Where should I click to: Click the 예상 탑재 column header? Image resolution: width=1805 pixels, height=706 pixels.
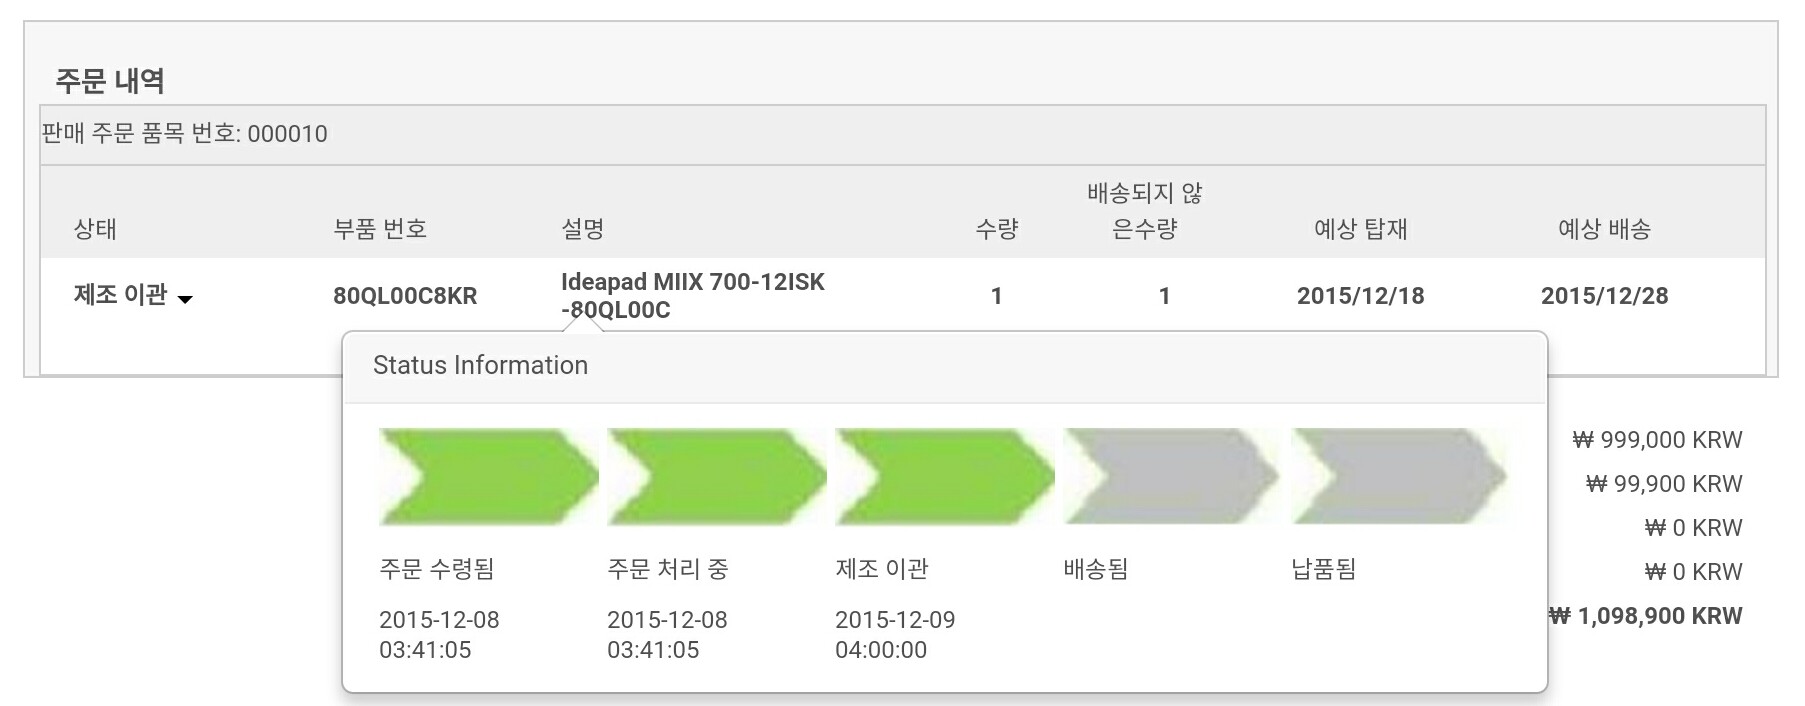tap(1360, 229)
